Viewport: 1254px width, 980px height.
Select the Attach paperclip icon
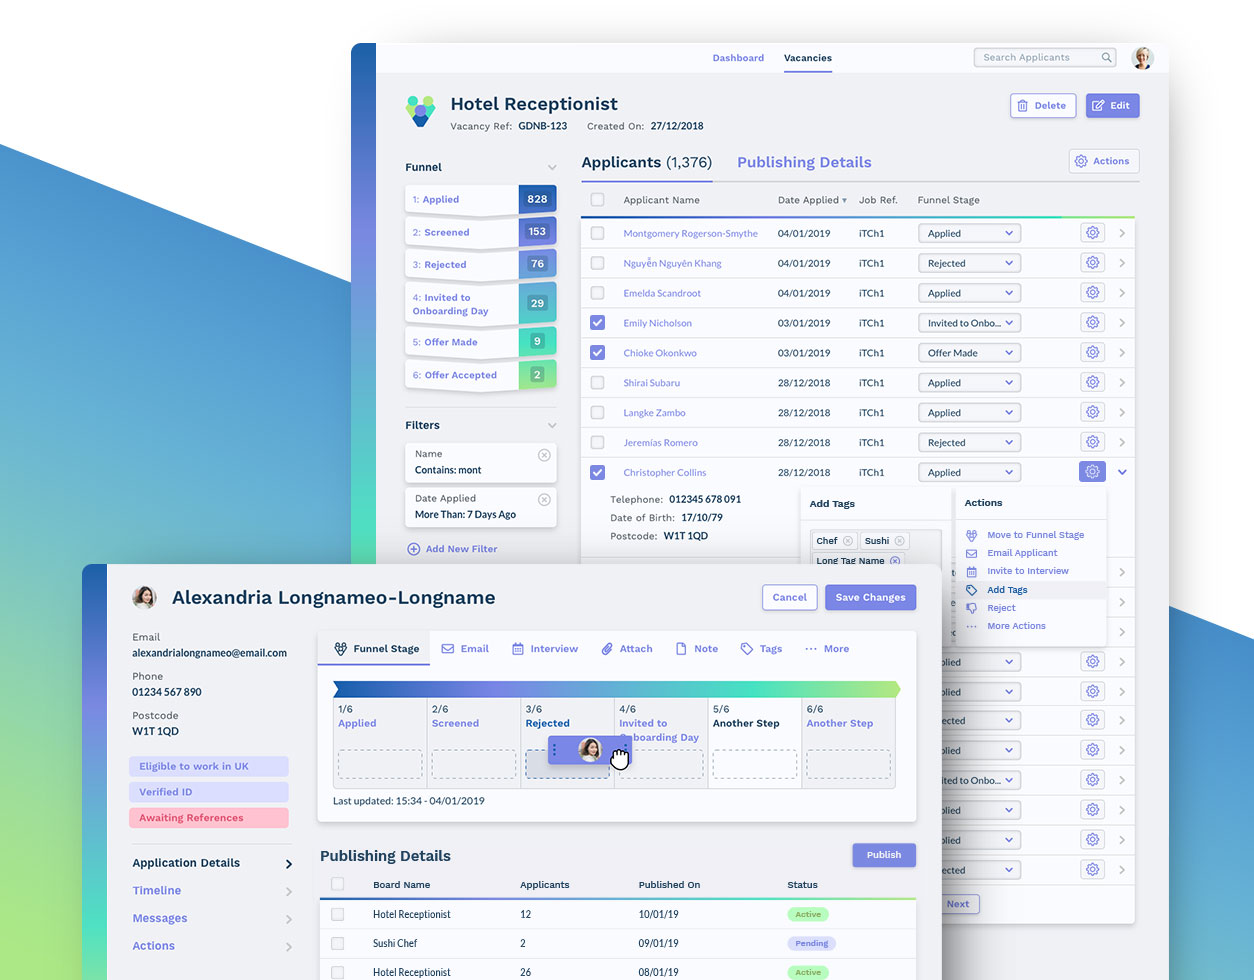point(608,648)
